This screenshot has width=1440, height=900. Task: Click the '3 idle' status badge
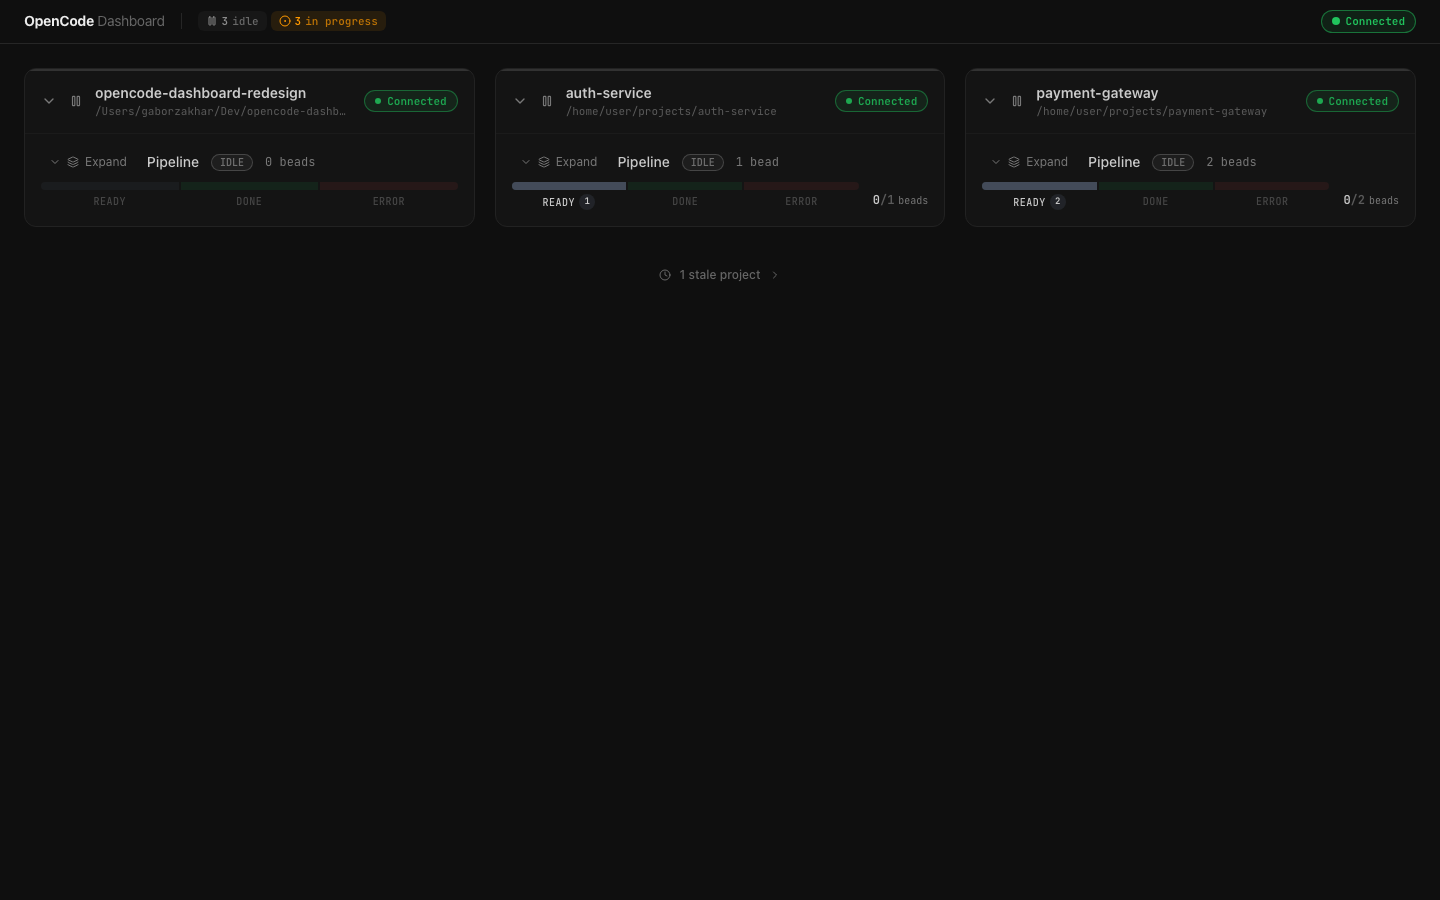coord(232,21)
